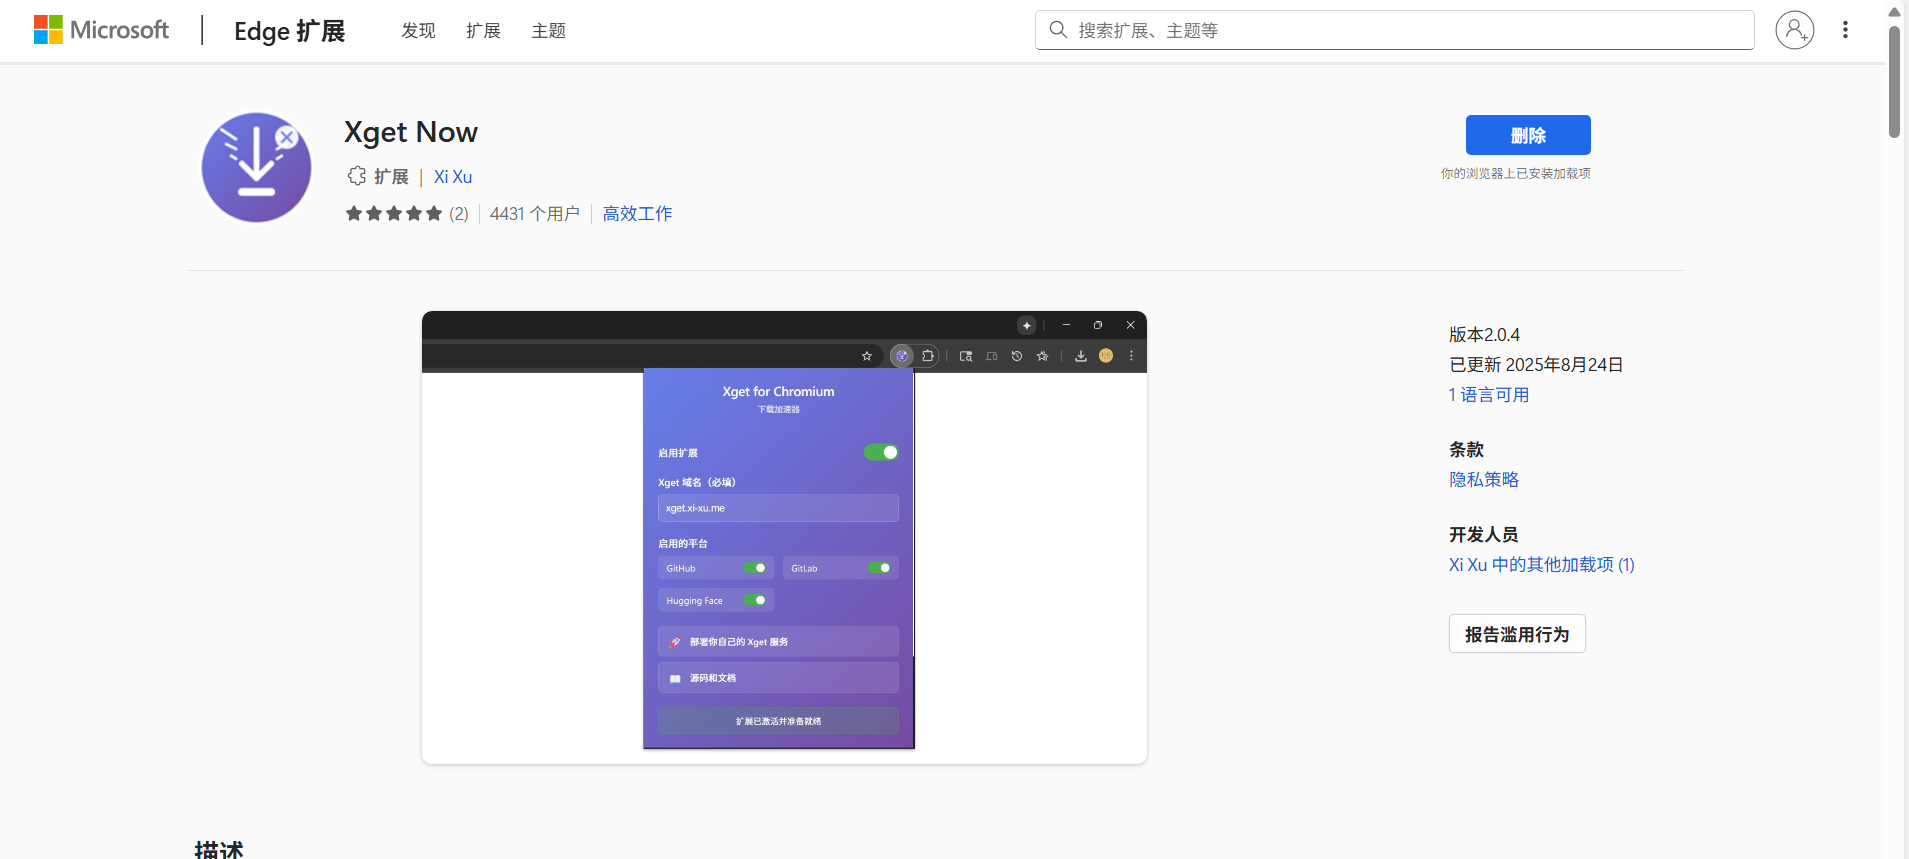Switch to the 主题 tab

click(548, 31)
